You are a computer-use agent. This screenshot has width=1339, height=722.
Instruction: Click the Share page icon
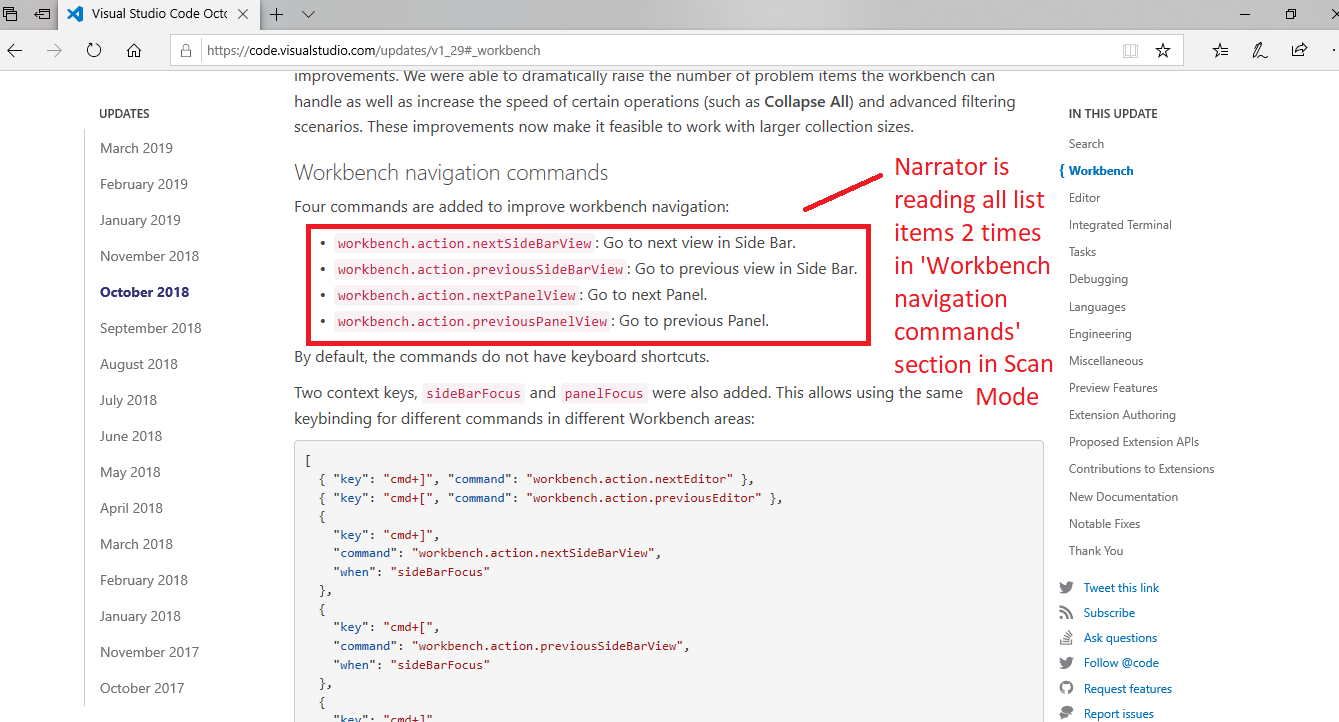1299,50
